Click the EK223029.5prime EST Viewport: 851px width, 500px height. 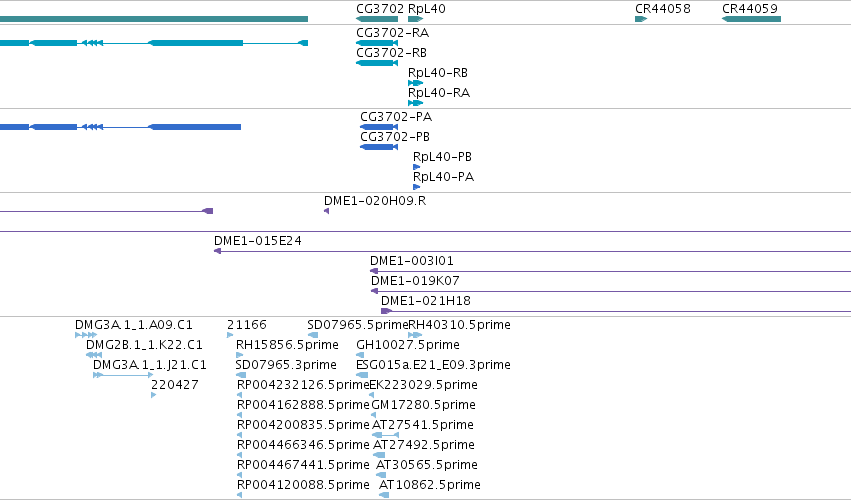371,395
